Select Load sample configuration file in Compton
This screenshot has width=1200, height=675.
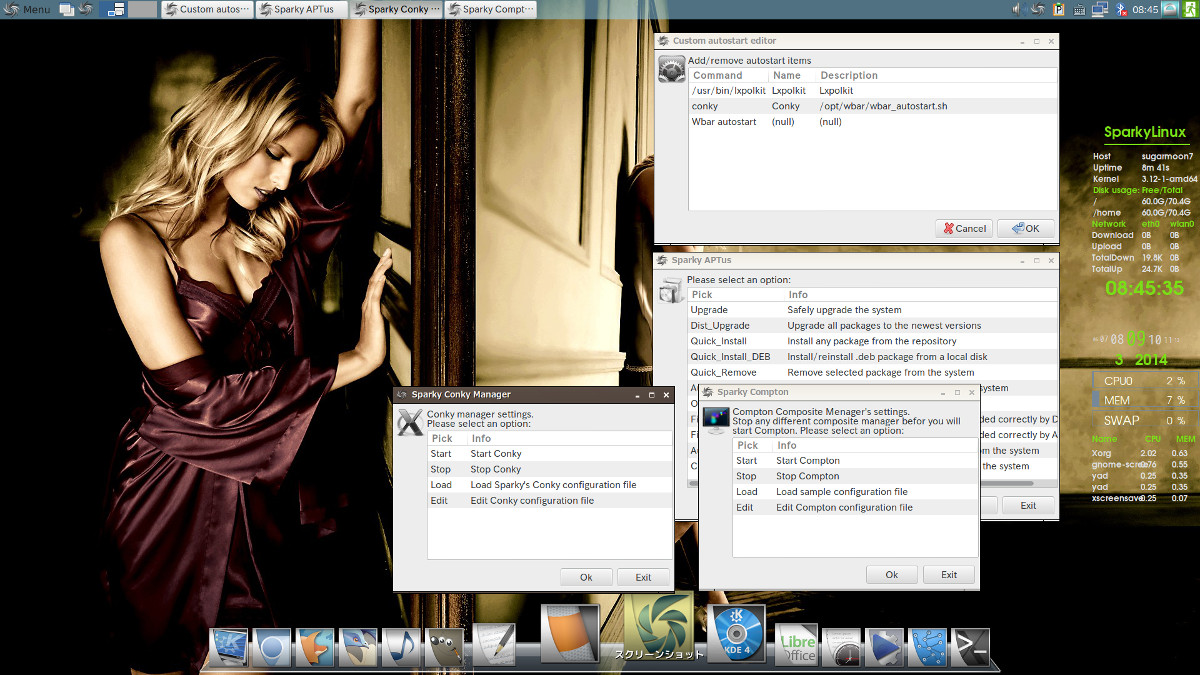coord(855,492)
